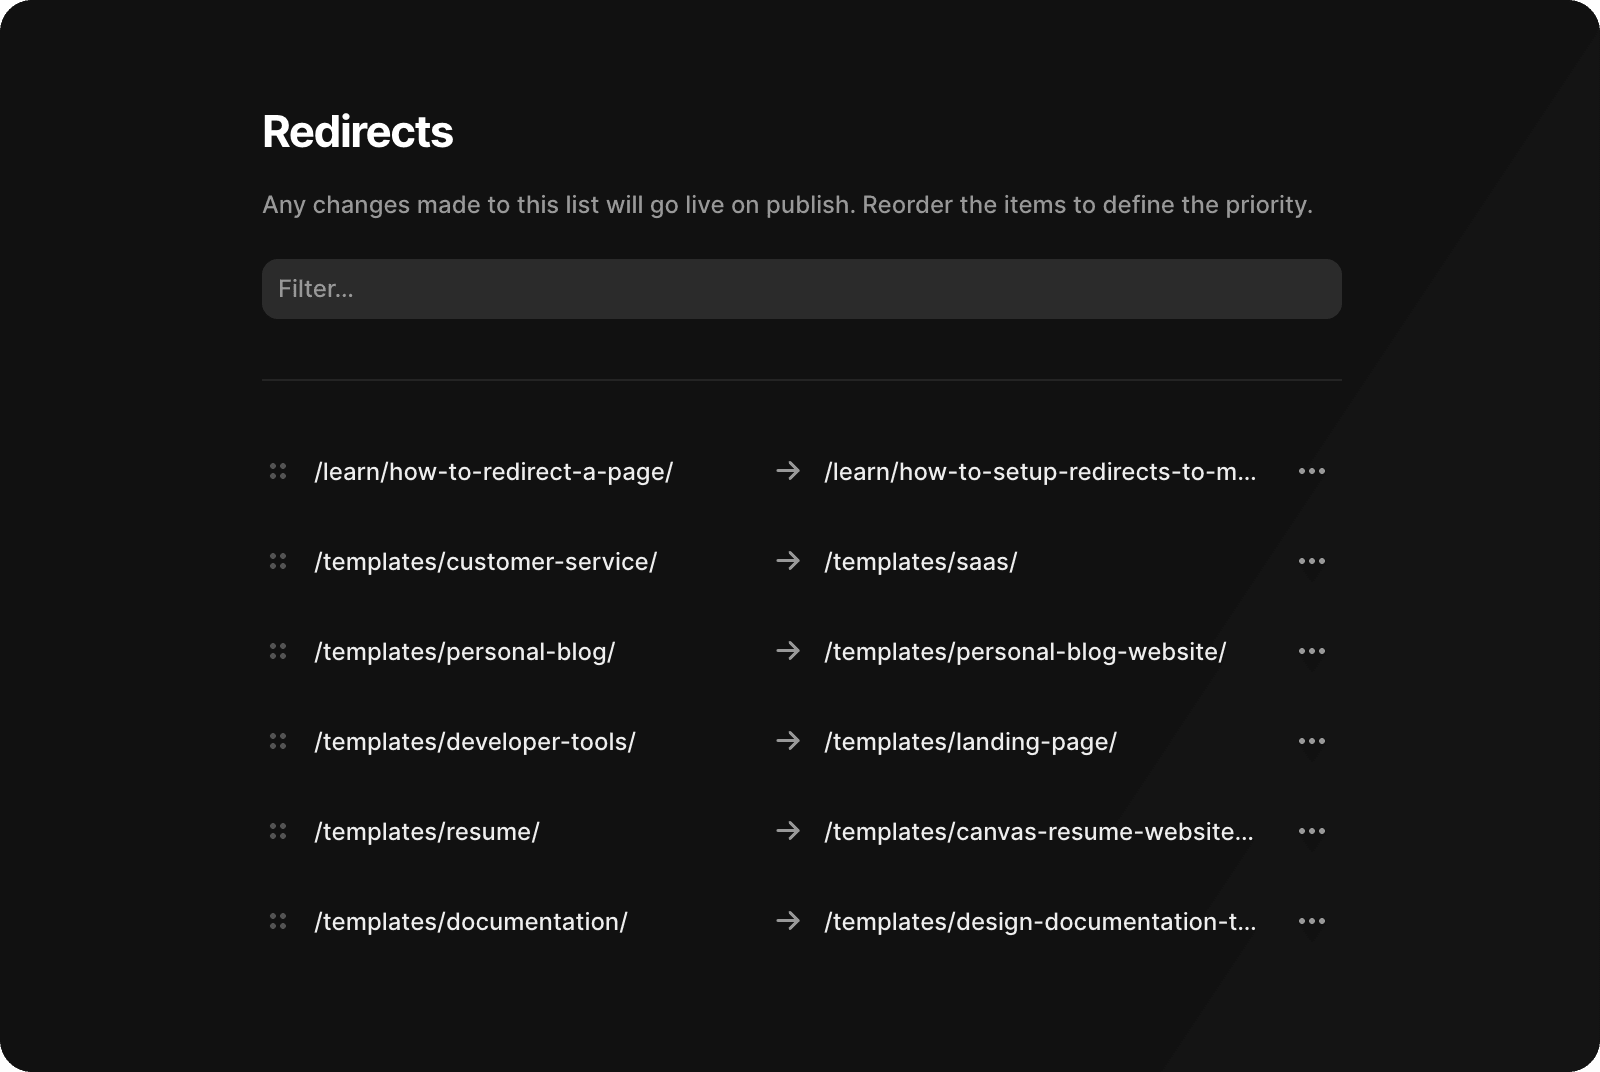
Task: Open ellipsis menu for developer-tools redirect
Action: [1311, 741]
